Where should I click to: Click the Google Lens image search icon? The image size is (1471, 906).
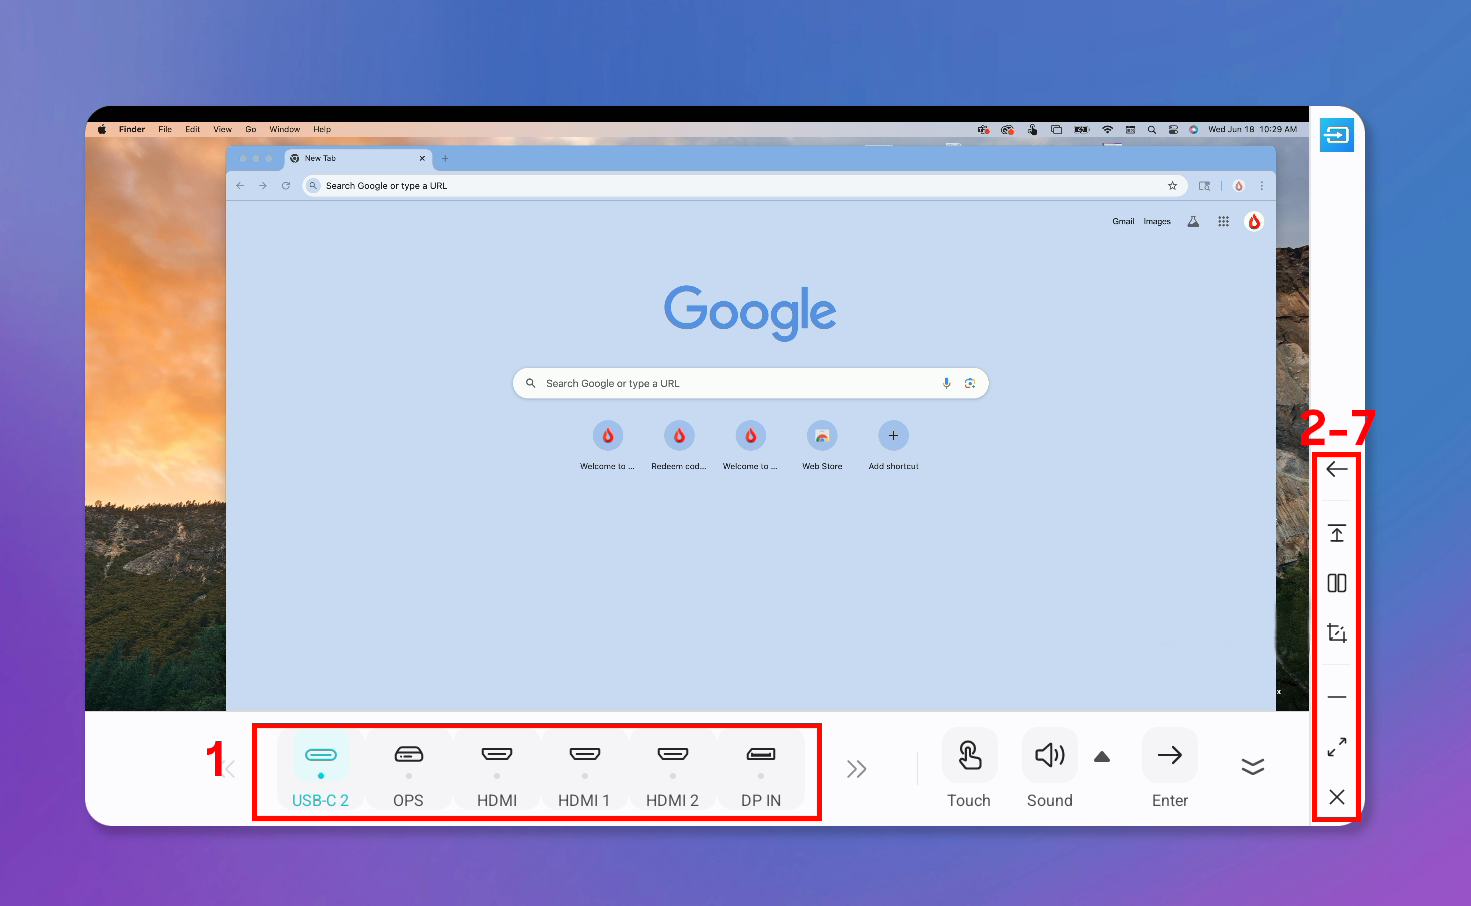pyautogui.click(x=970, y=383)
